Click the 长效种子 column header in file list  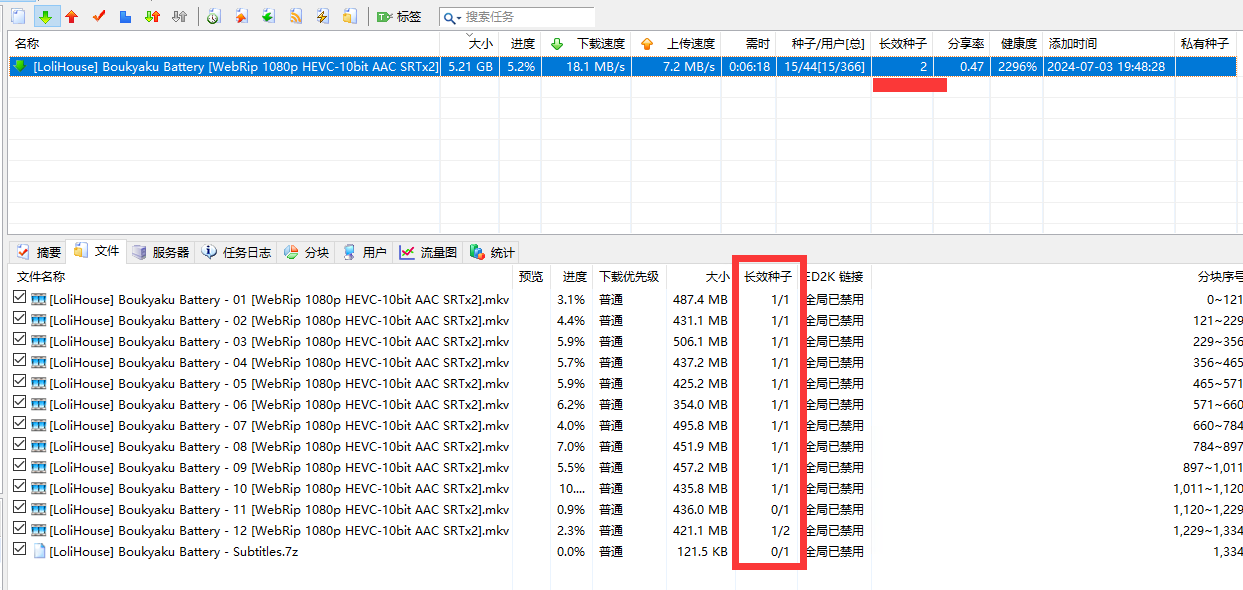(x=767, y=277)
